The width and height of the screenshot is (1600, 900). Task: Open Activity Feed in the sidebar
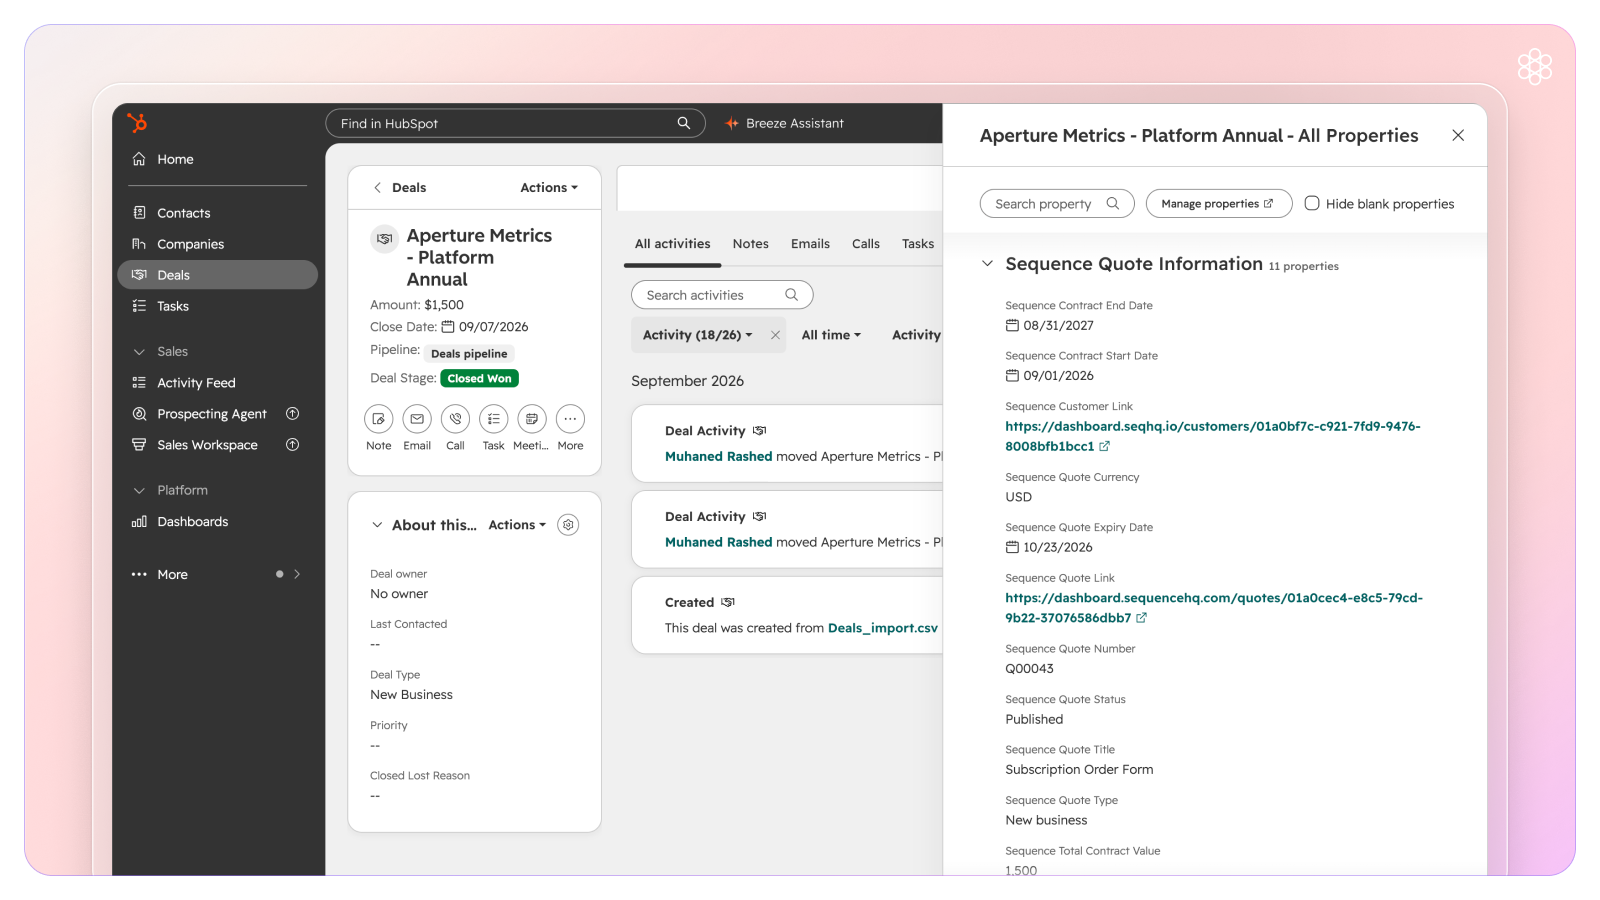pos(217,383)
